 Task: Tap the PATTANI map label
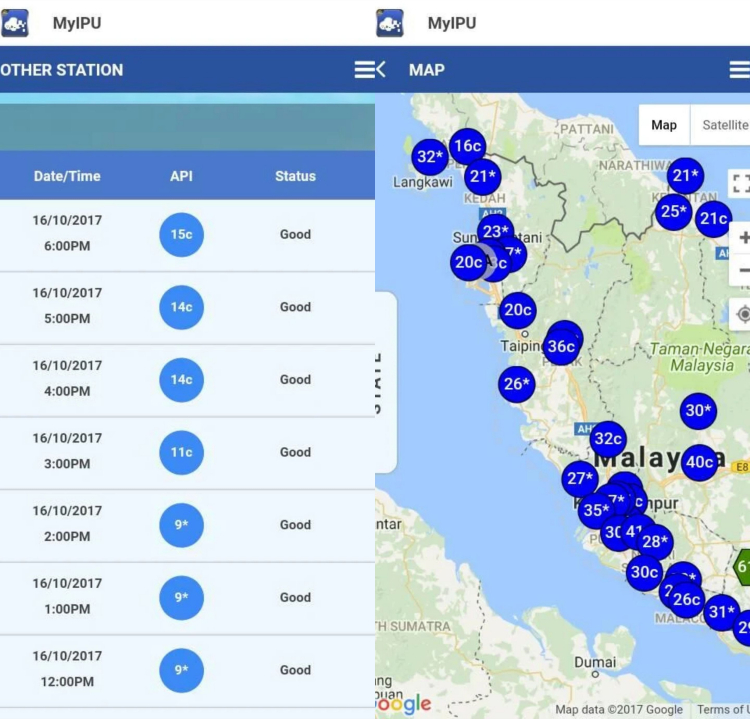click(x=586, y=129)
